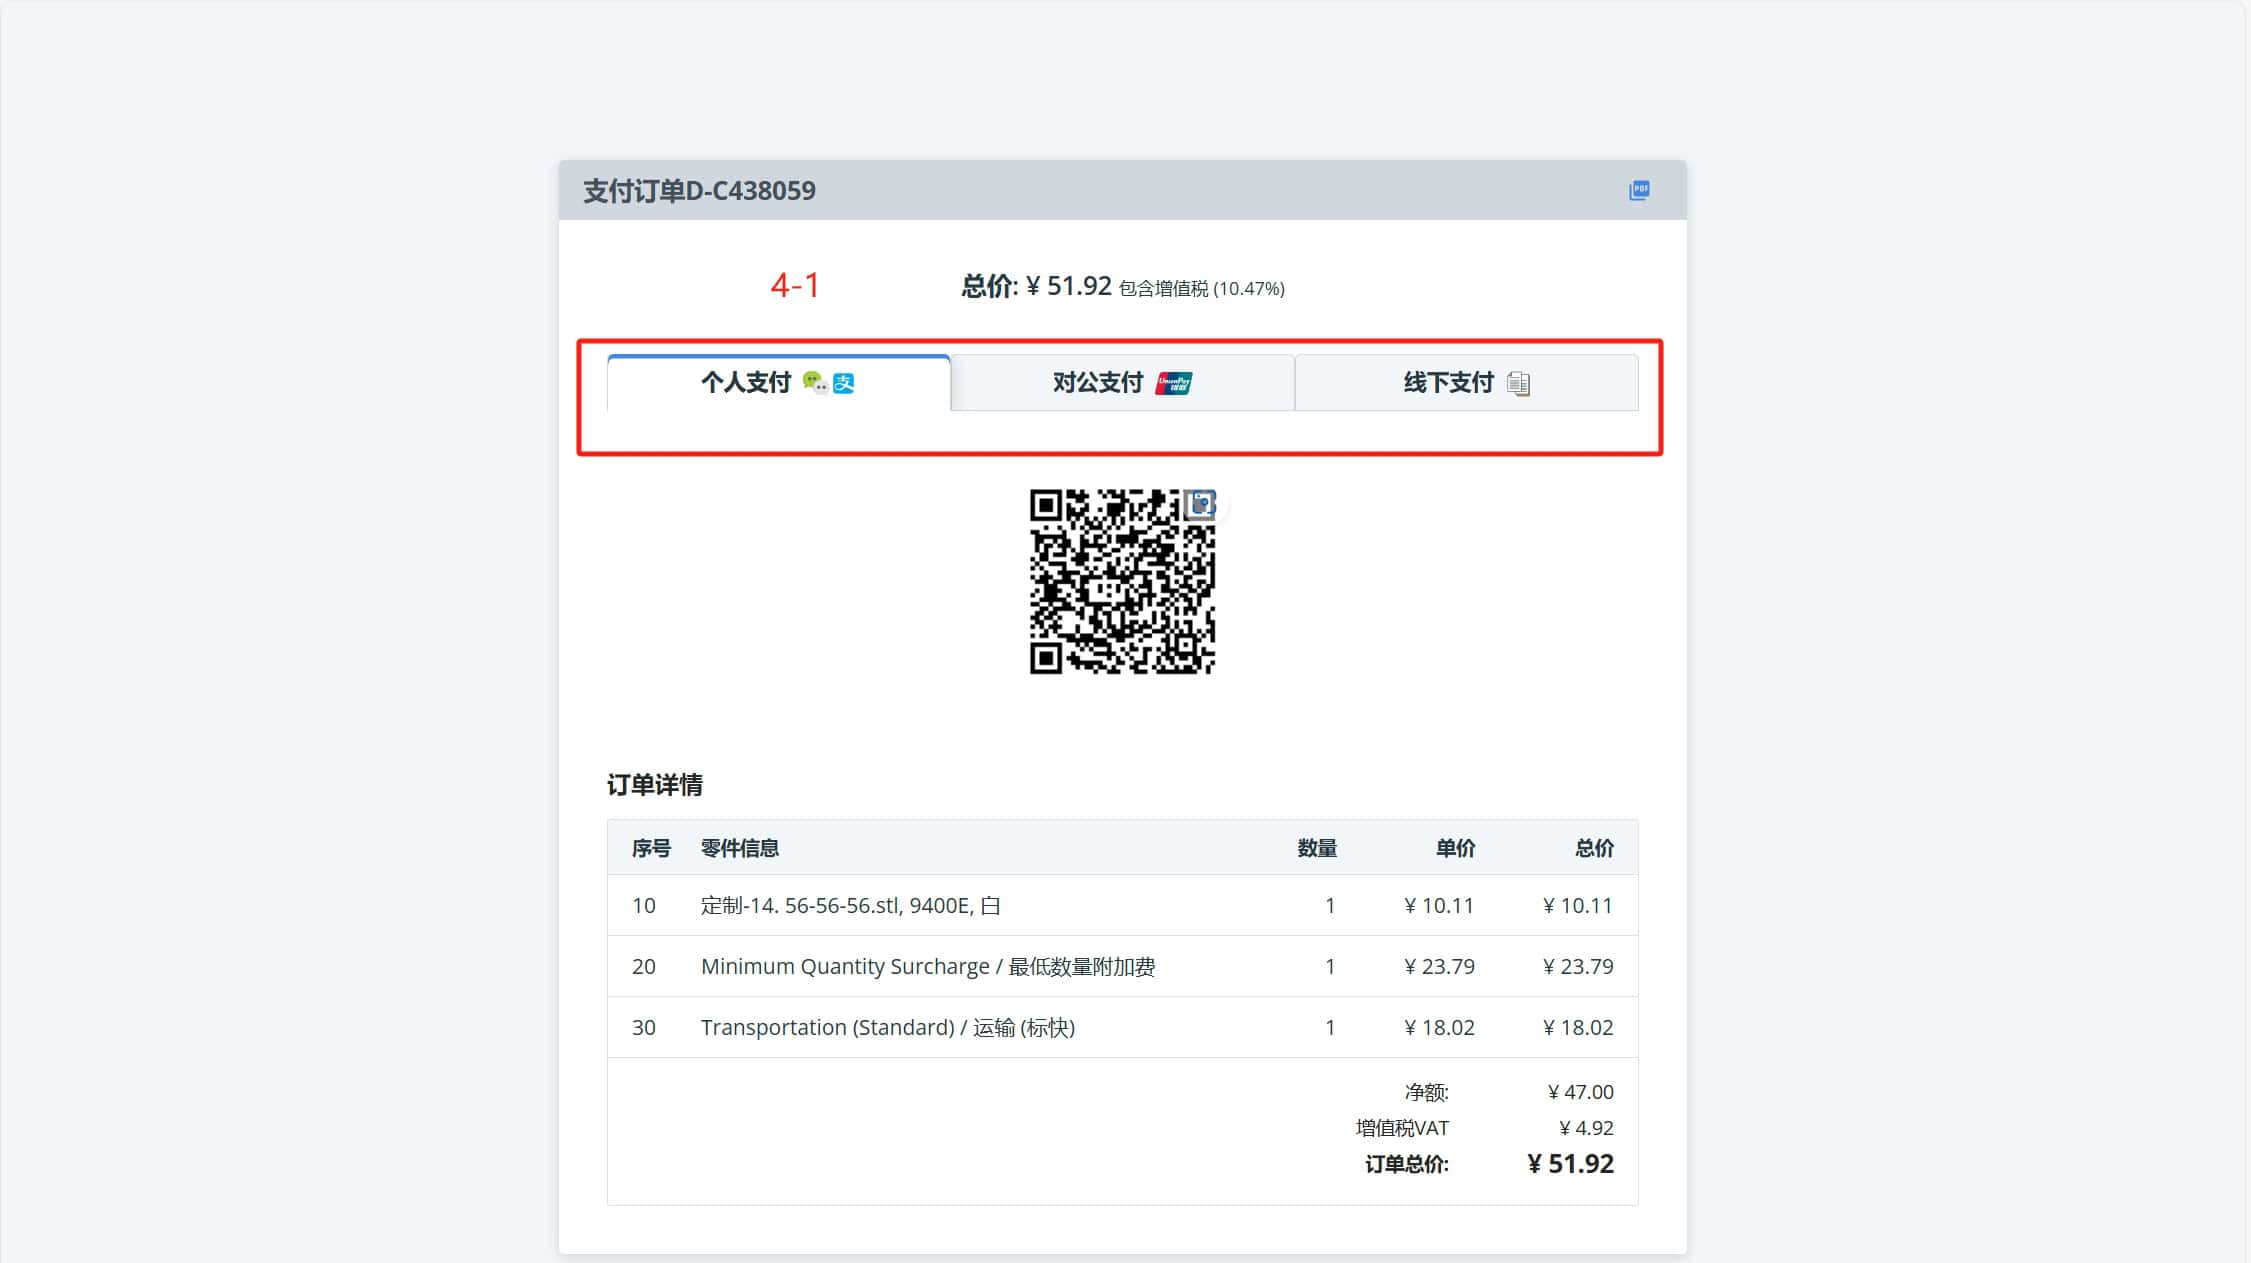
Task: Click the 总价 column header
Action: [1594, 848]
